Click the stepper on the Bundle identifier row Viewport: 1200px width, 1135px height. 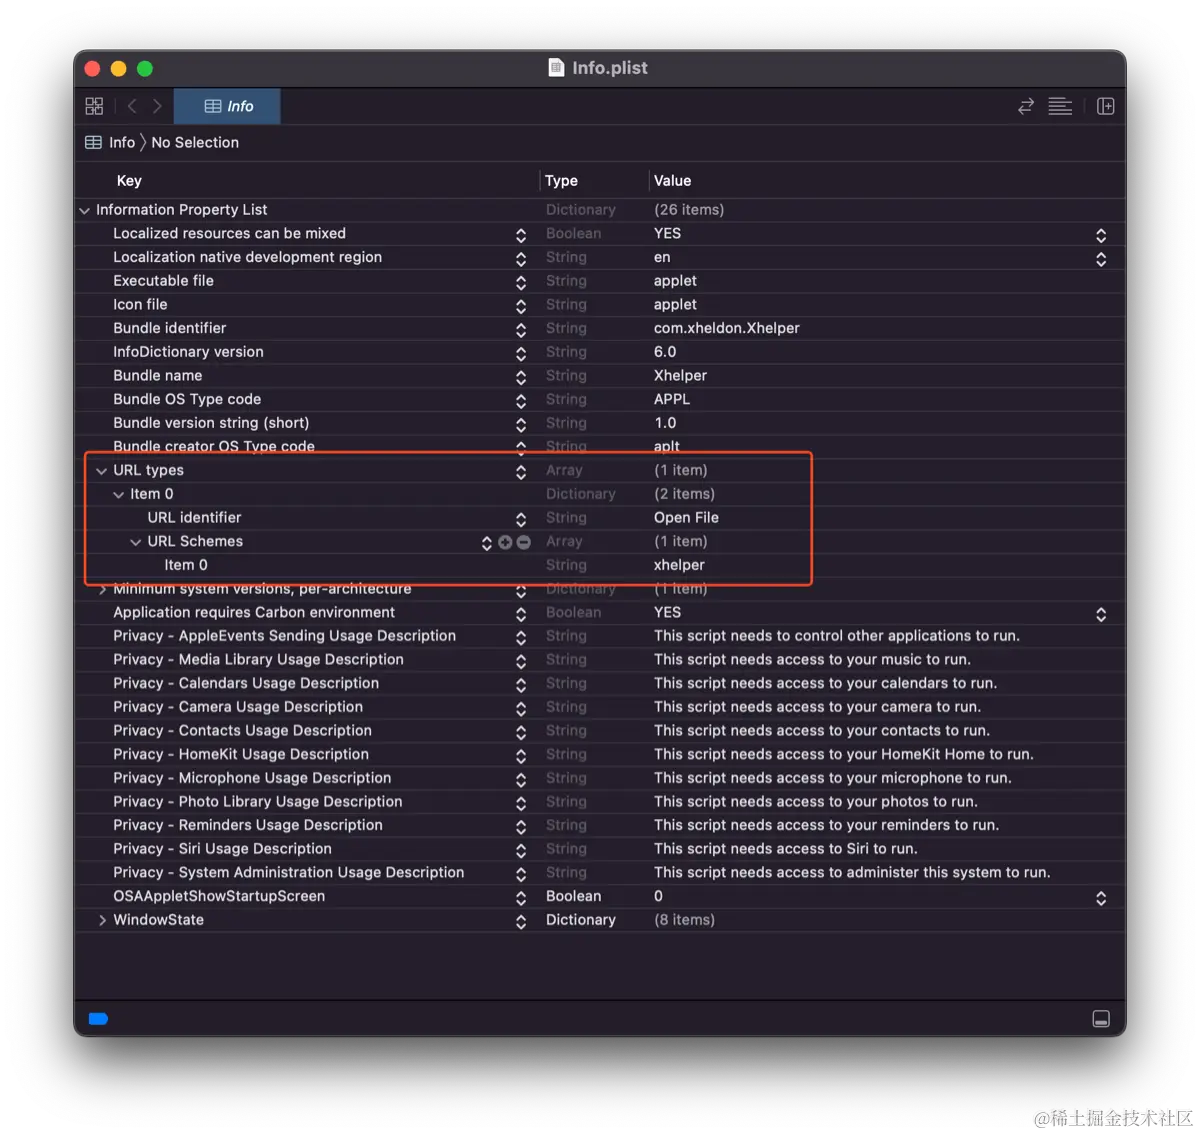tap(520, 328)
